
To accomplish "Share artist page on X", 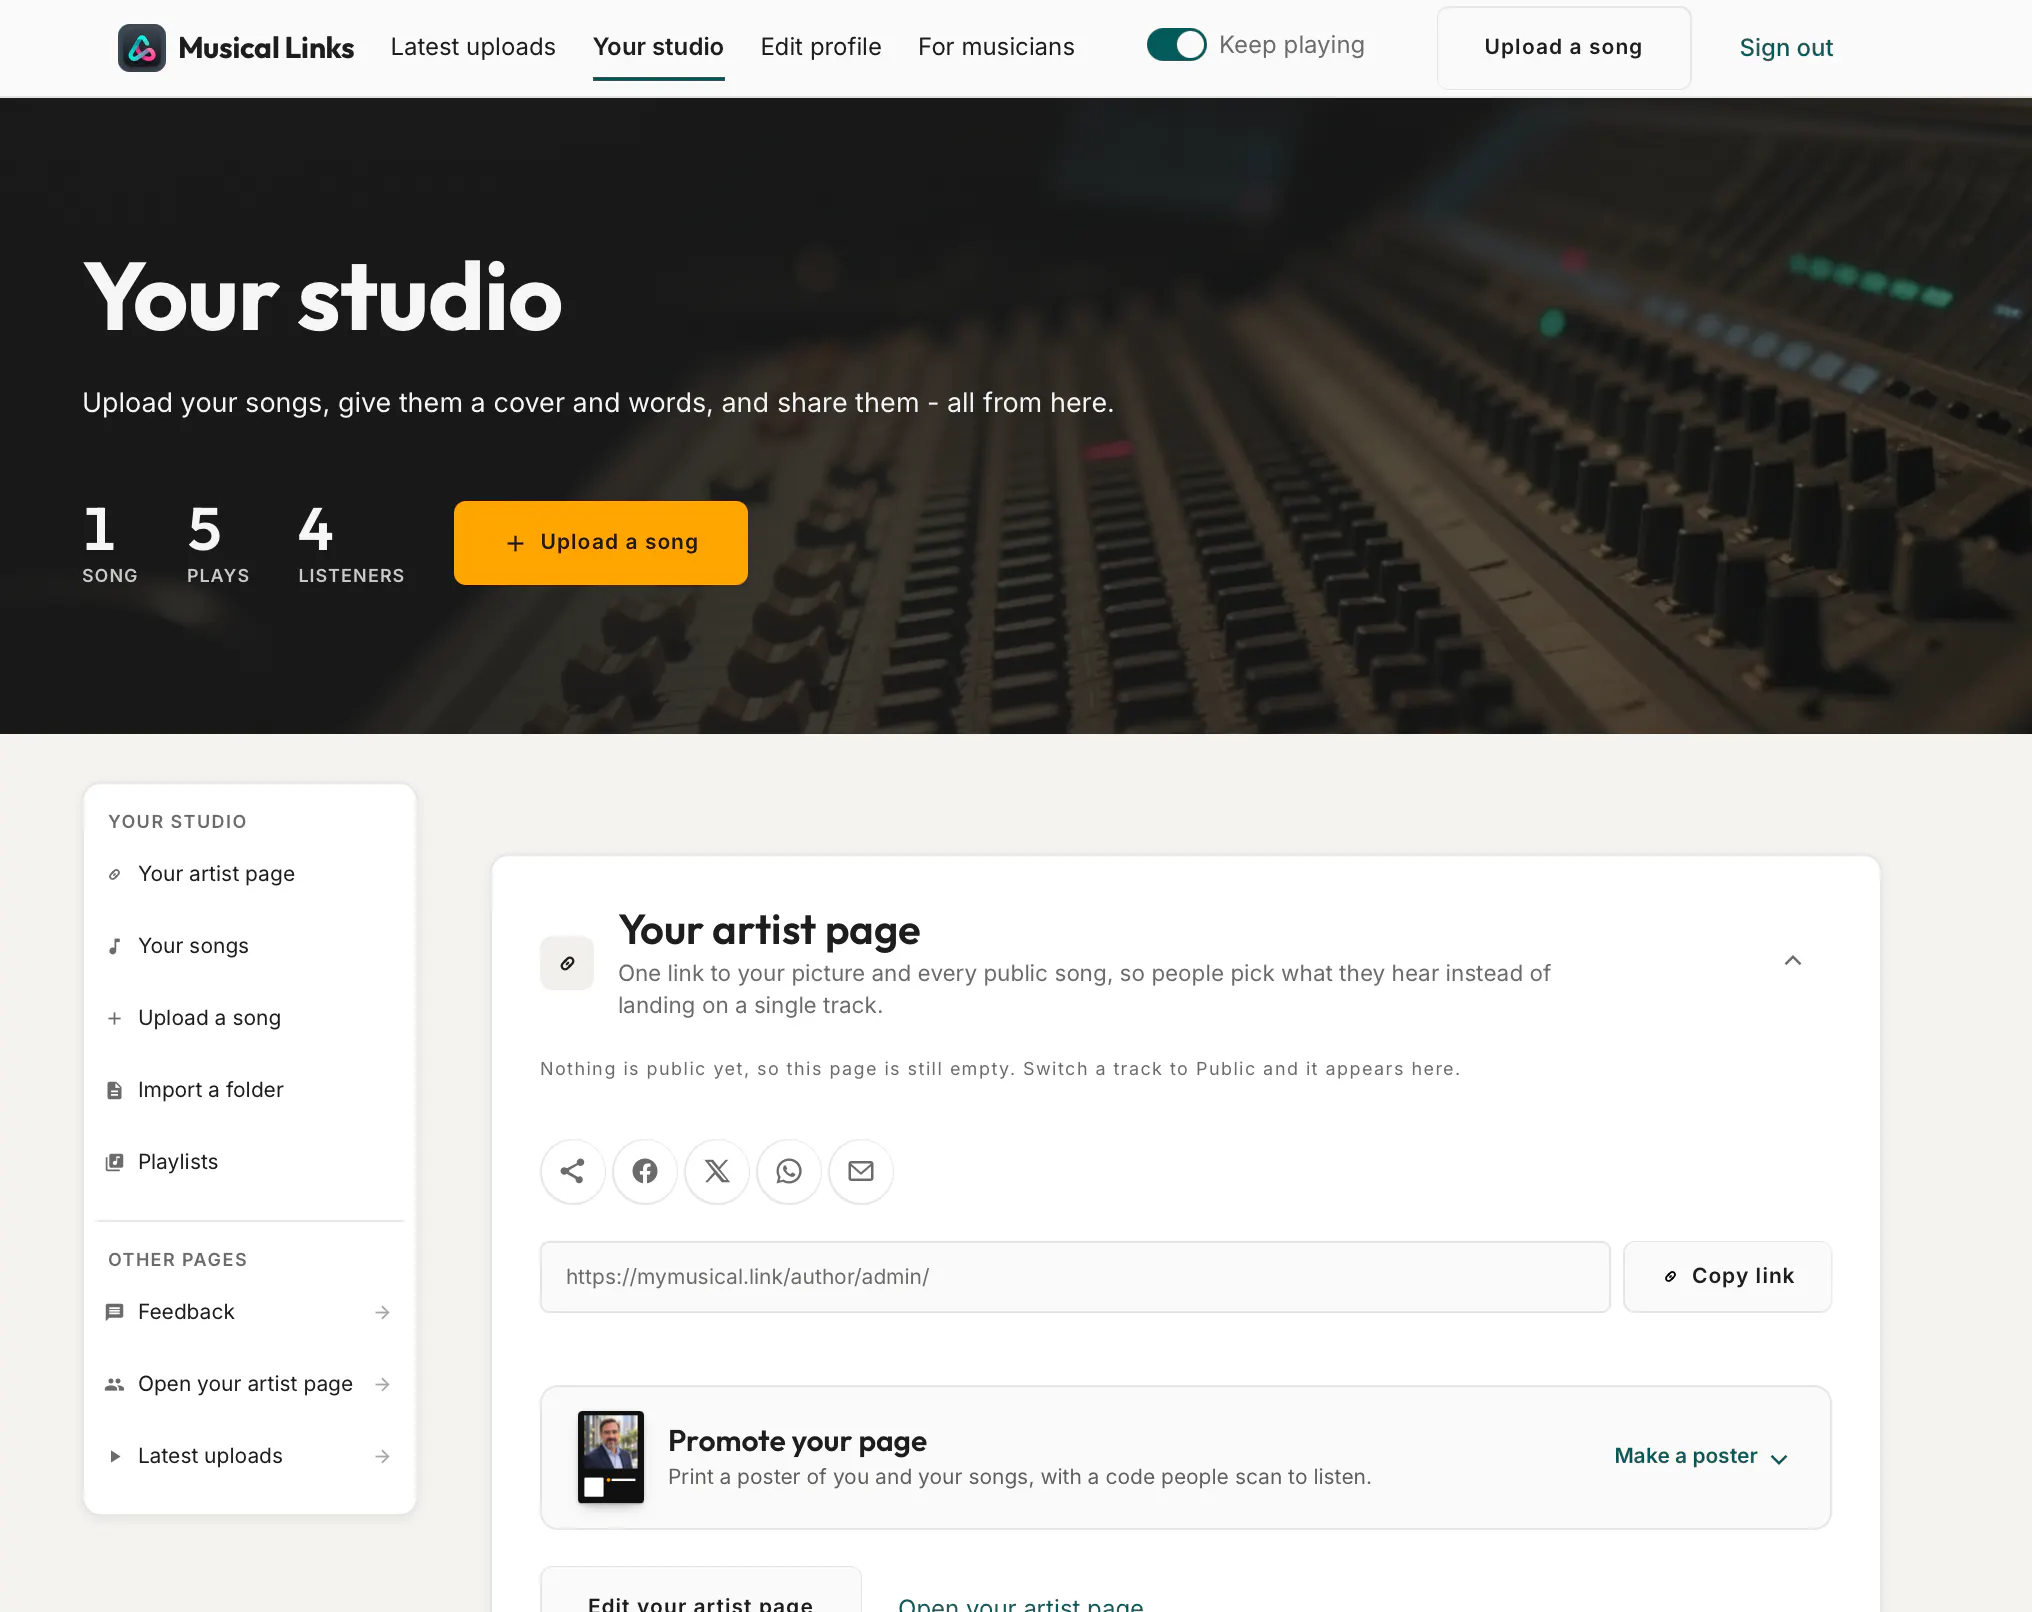I will (x=717, y=1171).
